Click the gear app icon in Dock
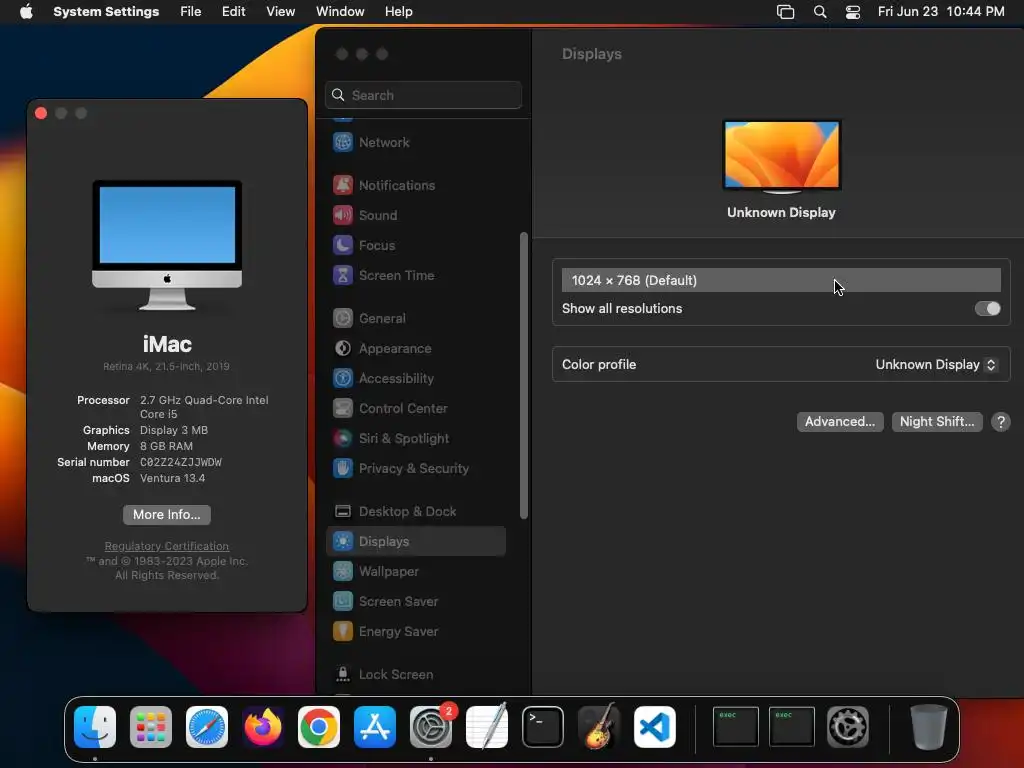Image resolution: width=1024 pixels, height=768 pixels. click(x=848, y=727)
